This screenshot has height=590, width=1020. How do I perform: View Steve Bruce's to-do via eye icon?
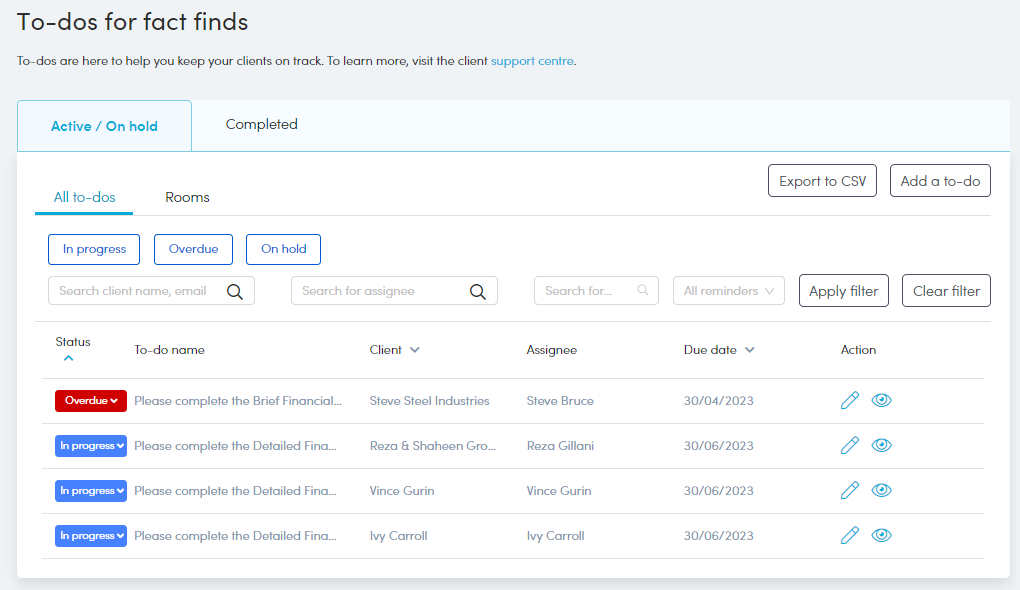coord(881,400)
